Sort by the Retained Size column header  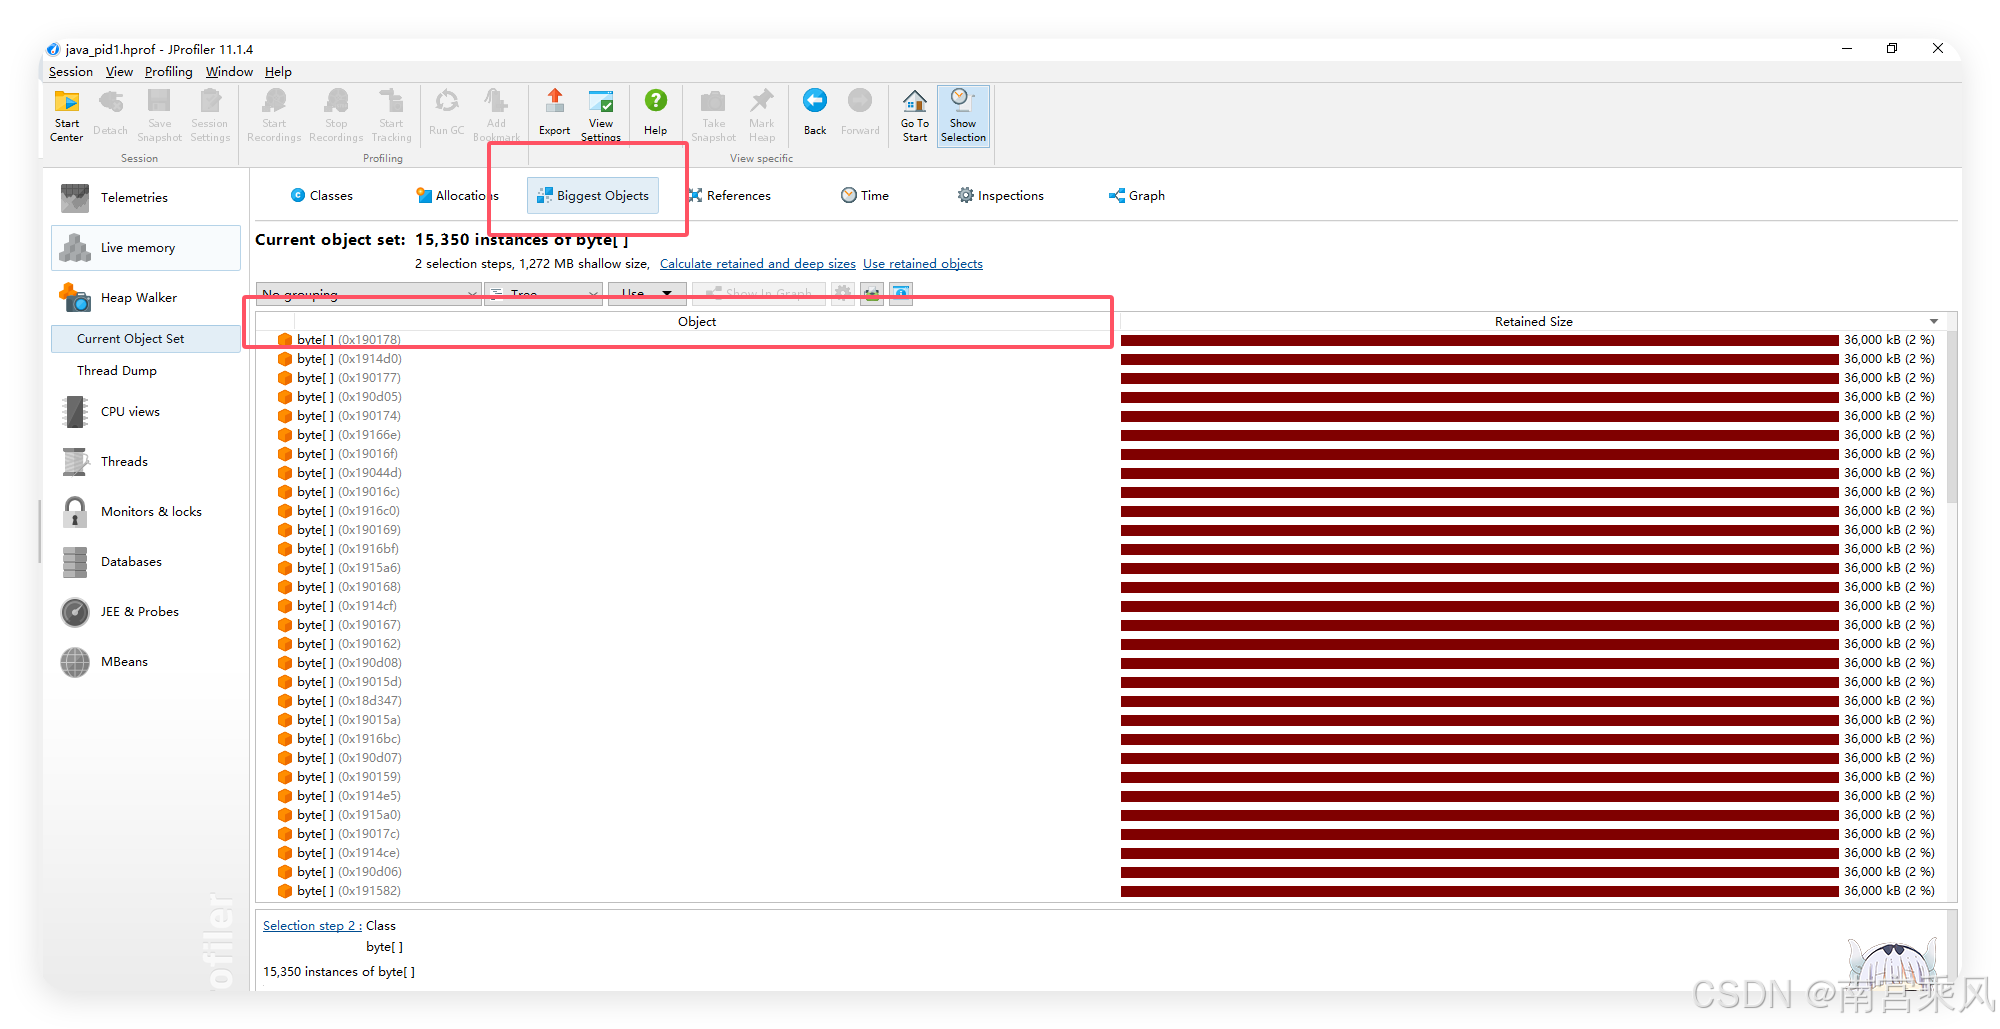tap(1533, 321)
